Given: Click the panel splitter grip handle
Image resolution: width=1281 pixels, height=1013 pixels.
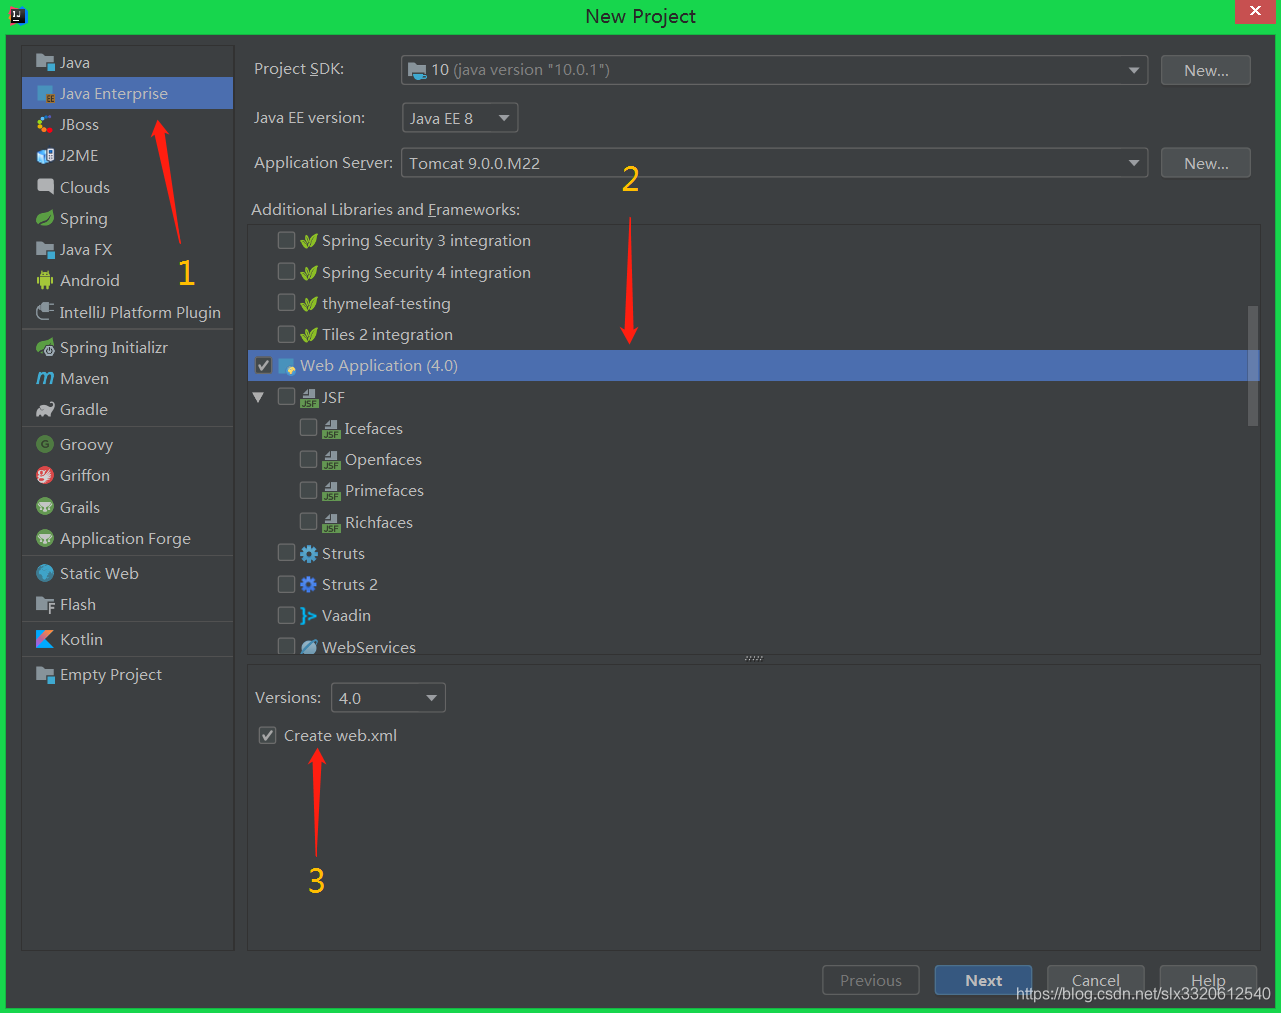Looking at the screenshot, I should click(x=754, y=658).
